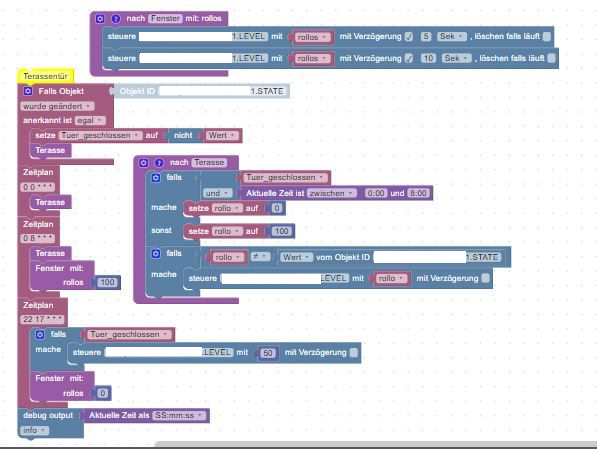Open 'Tuer_geschlossen' dropdown inside nach Terasse falls

[x=285, y=177]
